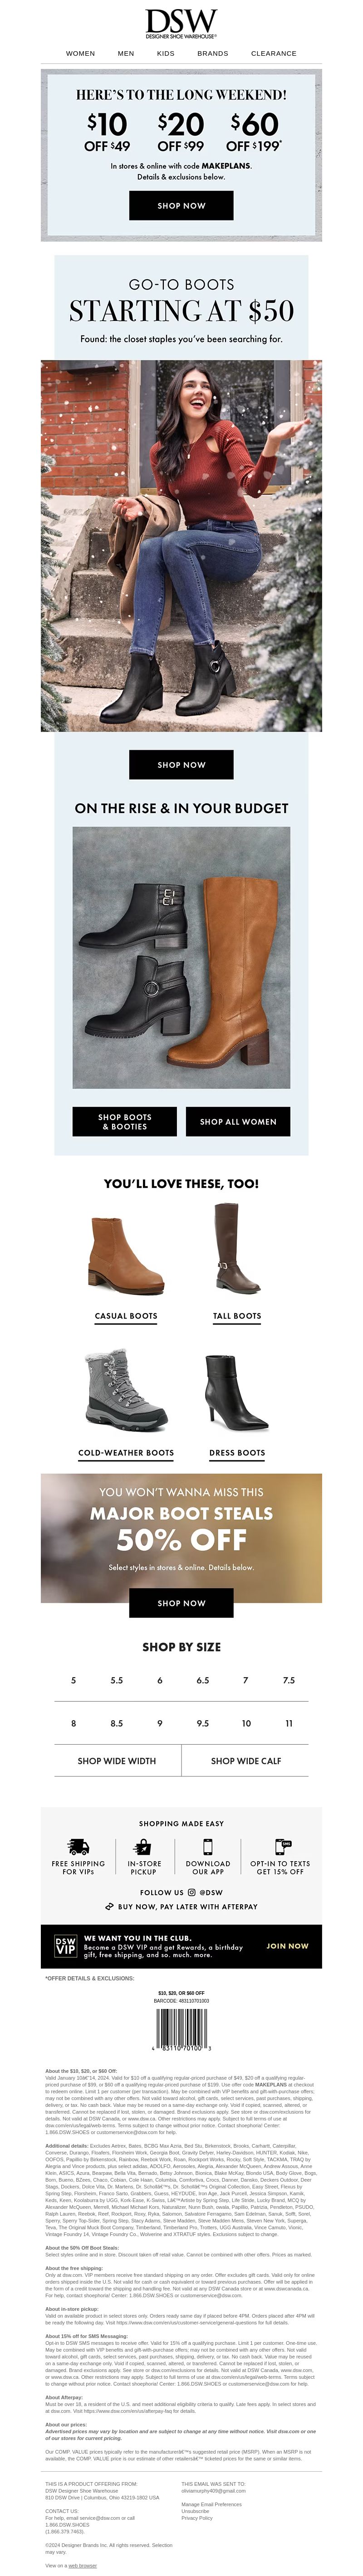Click the Shop All Women button
This screenshot has height=2576, width=363.
coord(238,1121)
